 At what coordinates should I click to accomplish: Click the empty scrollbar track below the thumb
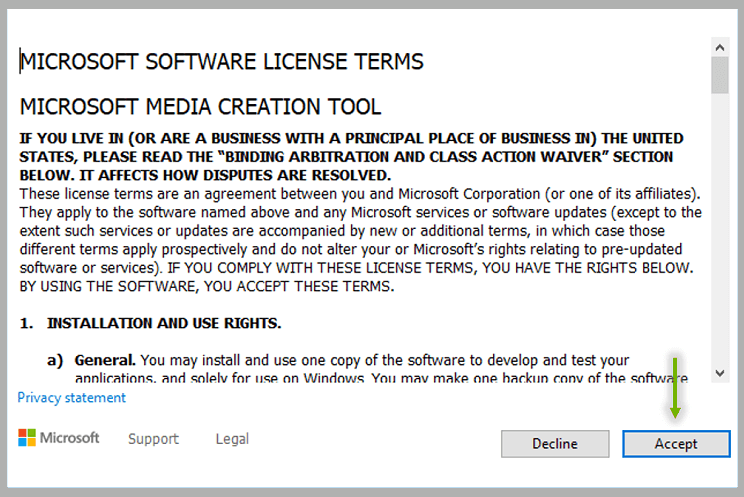tap(719, 230)
